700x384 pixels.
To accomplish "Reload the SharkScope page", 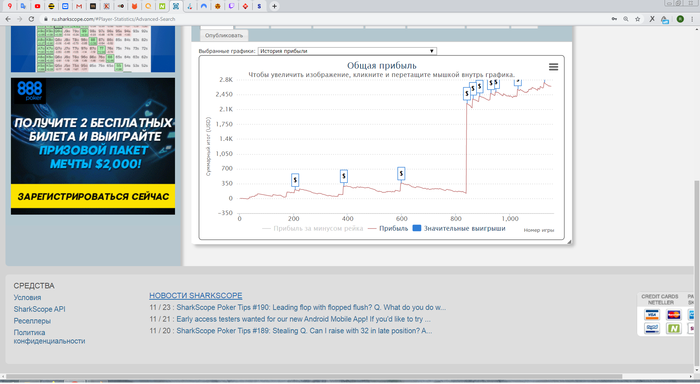I will [x=31, y=19].
